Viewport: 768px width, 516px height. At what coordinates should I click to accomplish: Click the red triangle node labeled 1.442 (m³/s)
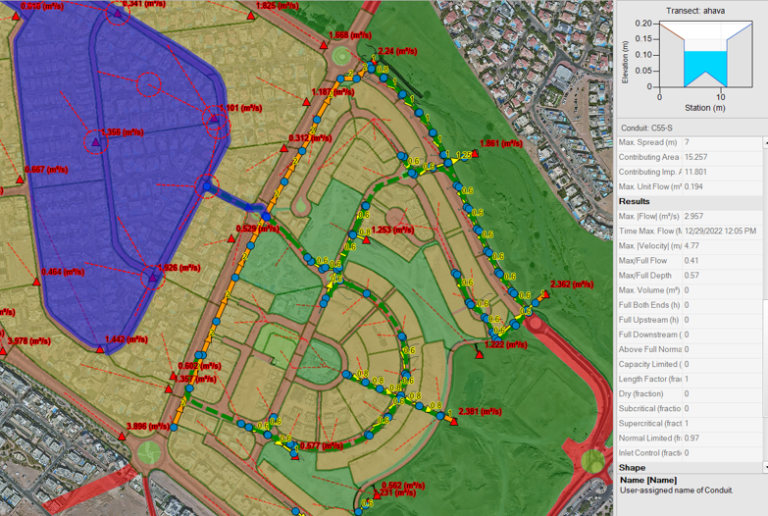coord(100,350)
